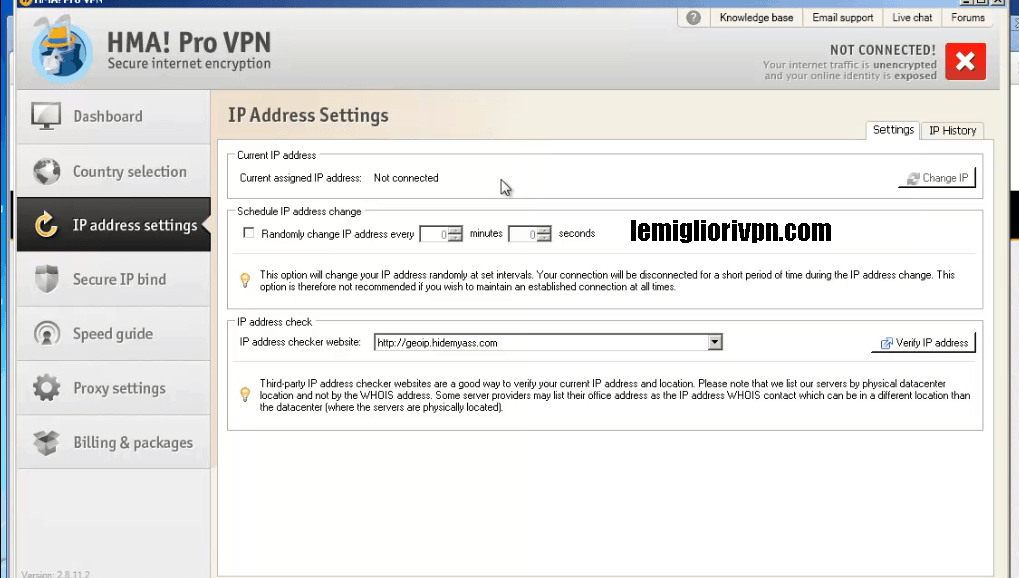Switch to the IP History tab
Screen dimensions: 1019x578
[952, 131]
